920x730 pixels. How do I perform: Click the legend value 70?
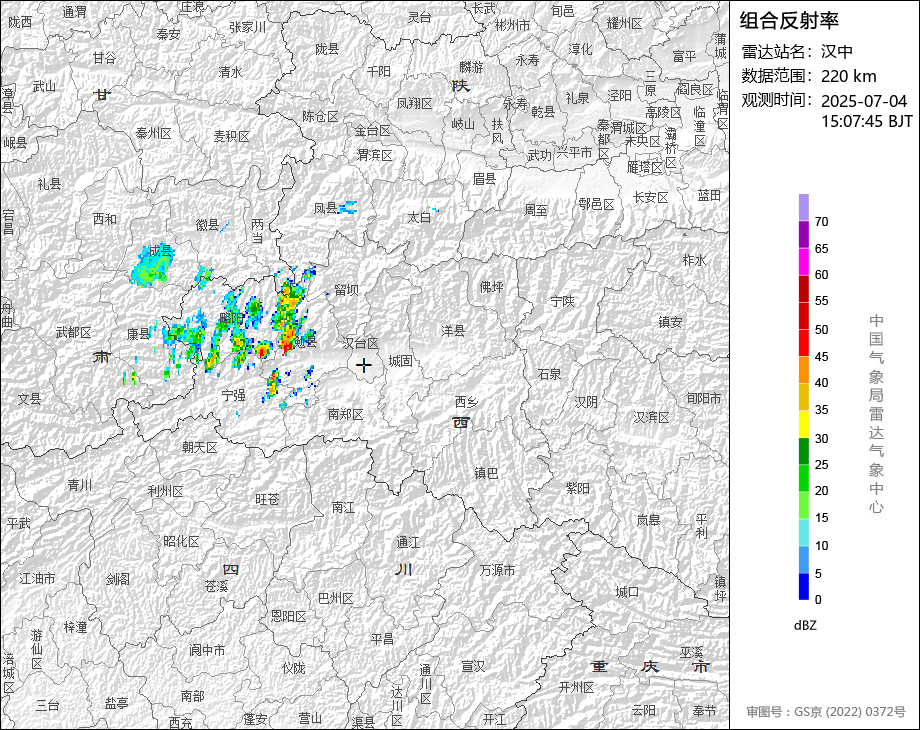coord(821,222)
